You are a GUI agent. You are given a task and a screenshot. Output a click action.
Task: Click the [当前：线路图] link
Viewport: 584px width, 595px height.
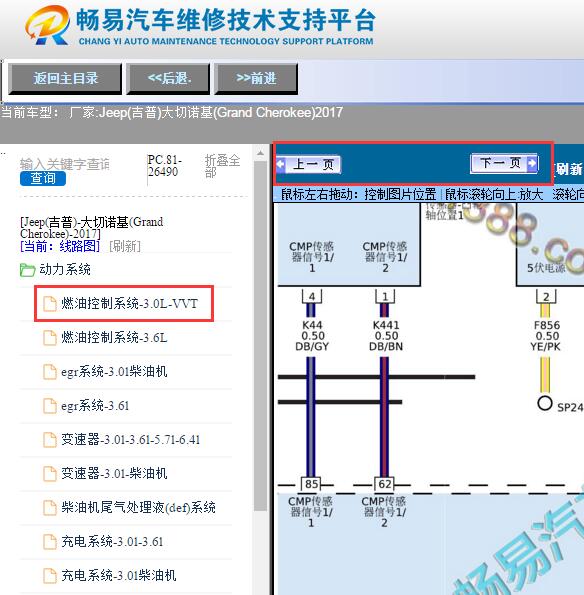60,246
